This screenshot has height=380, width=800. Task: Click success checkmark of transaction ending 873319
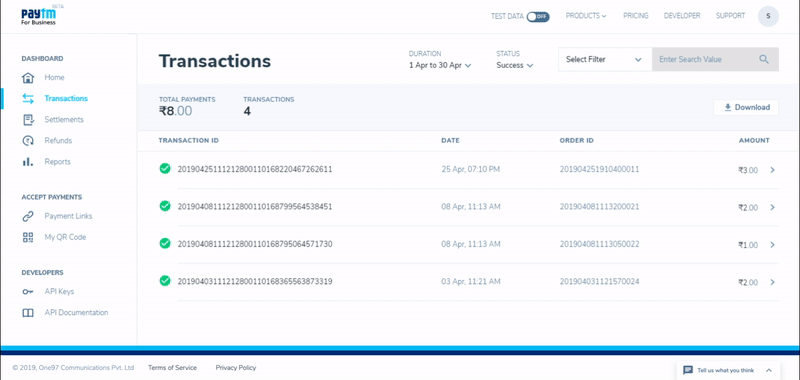165,281
